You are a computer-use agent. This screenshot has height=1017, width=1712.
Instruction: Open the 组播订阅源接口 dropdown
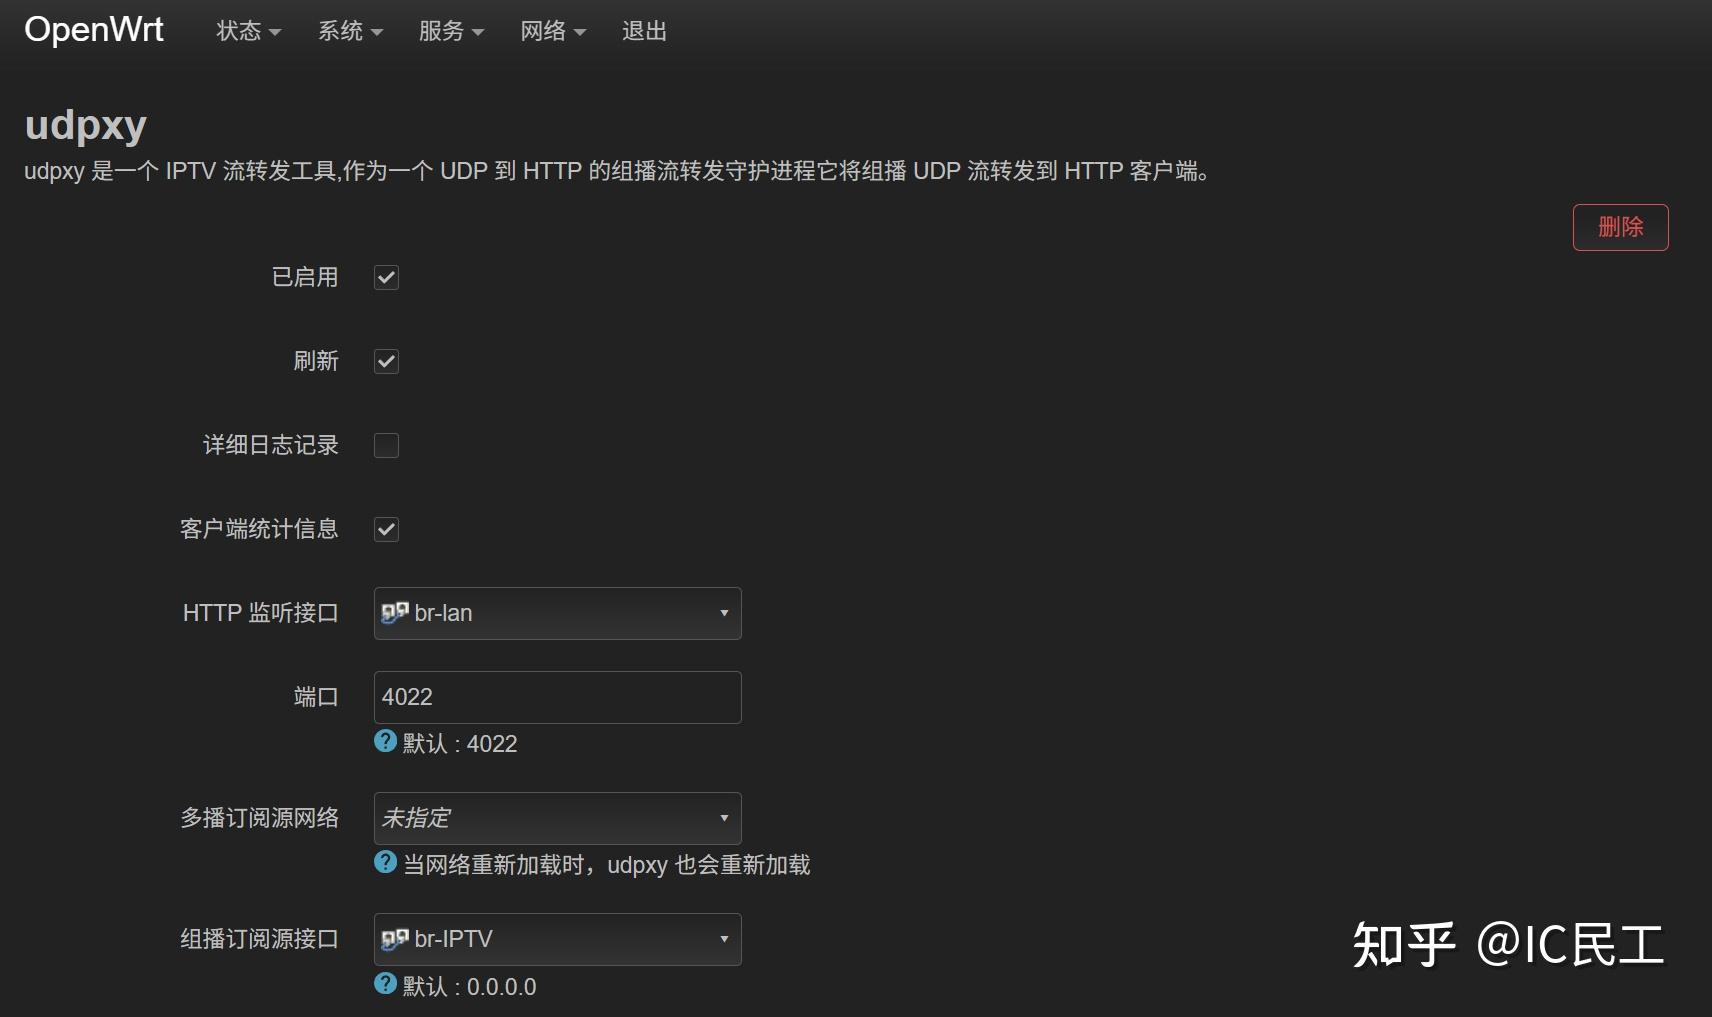(x=557, y=938)
